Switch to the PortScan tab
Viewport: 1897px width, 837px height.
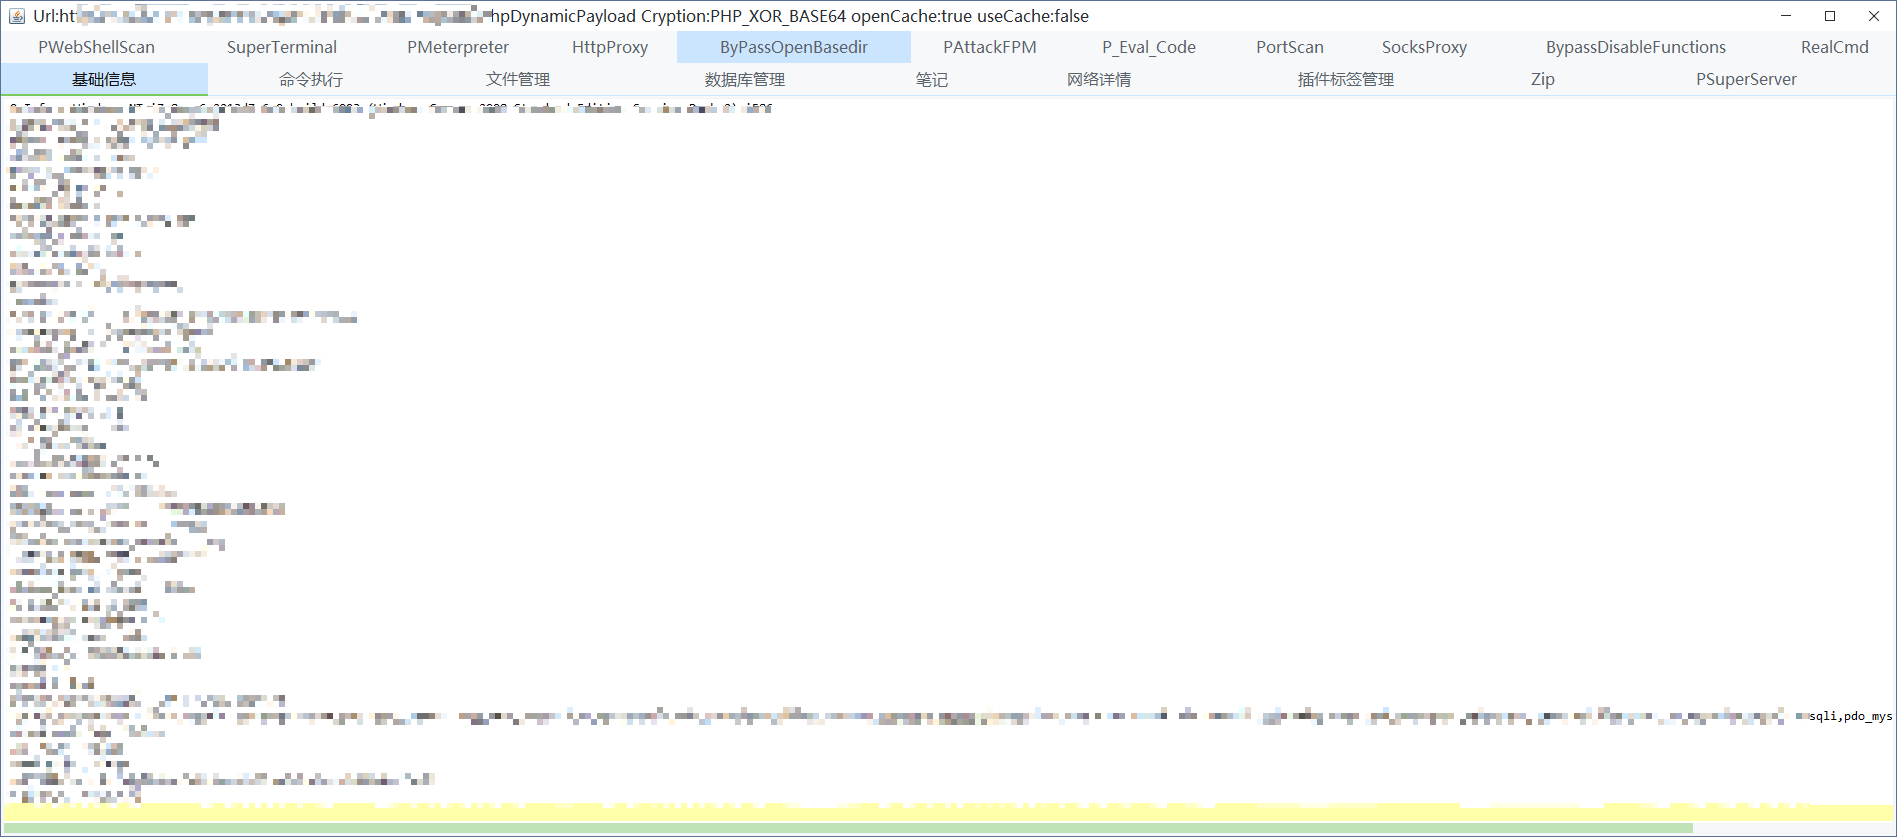[x=1289, y=47]
